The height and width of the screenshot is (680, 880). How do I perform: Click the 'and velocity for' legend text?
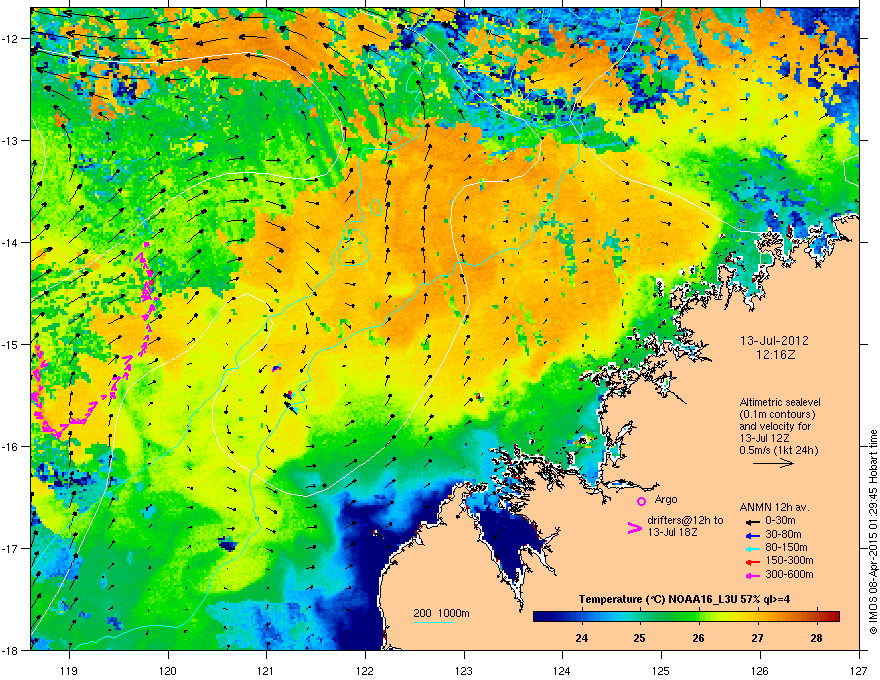click(775, 426)
